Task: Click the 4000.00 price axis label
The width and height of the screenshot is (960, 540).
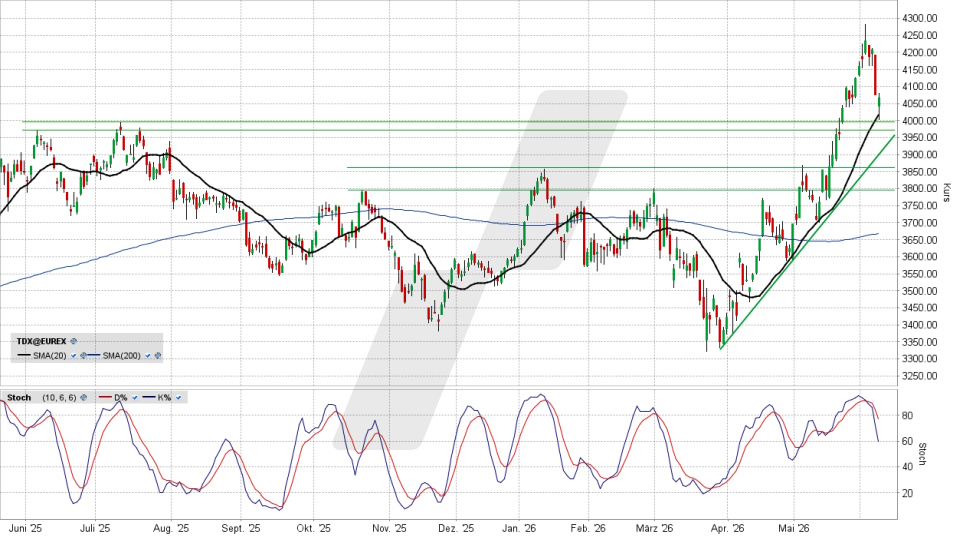Action: [x=919, y=121]
